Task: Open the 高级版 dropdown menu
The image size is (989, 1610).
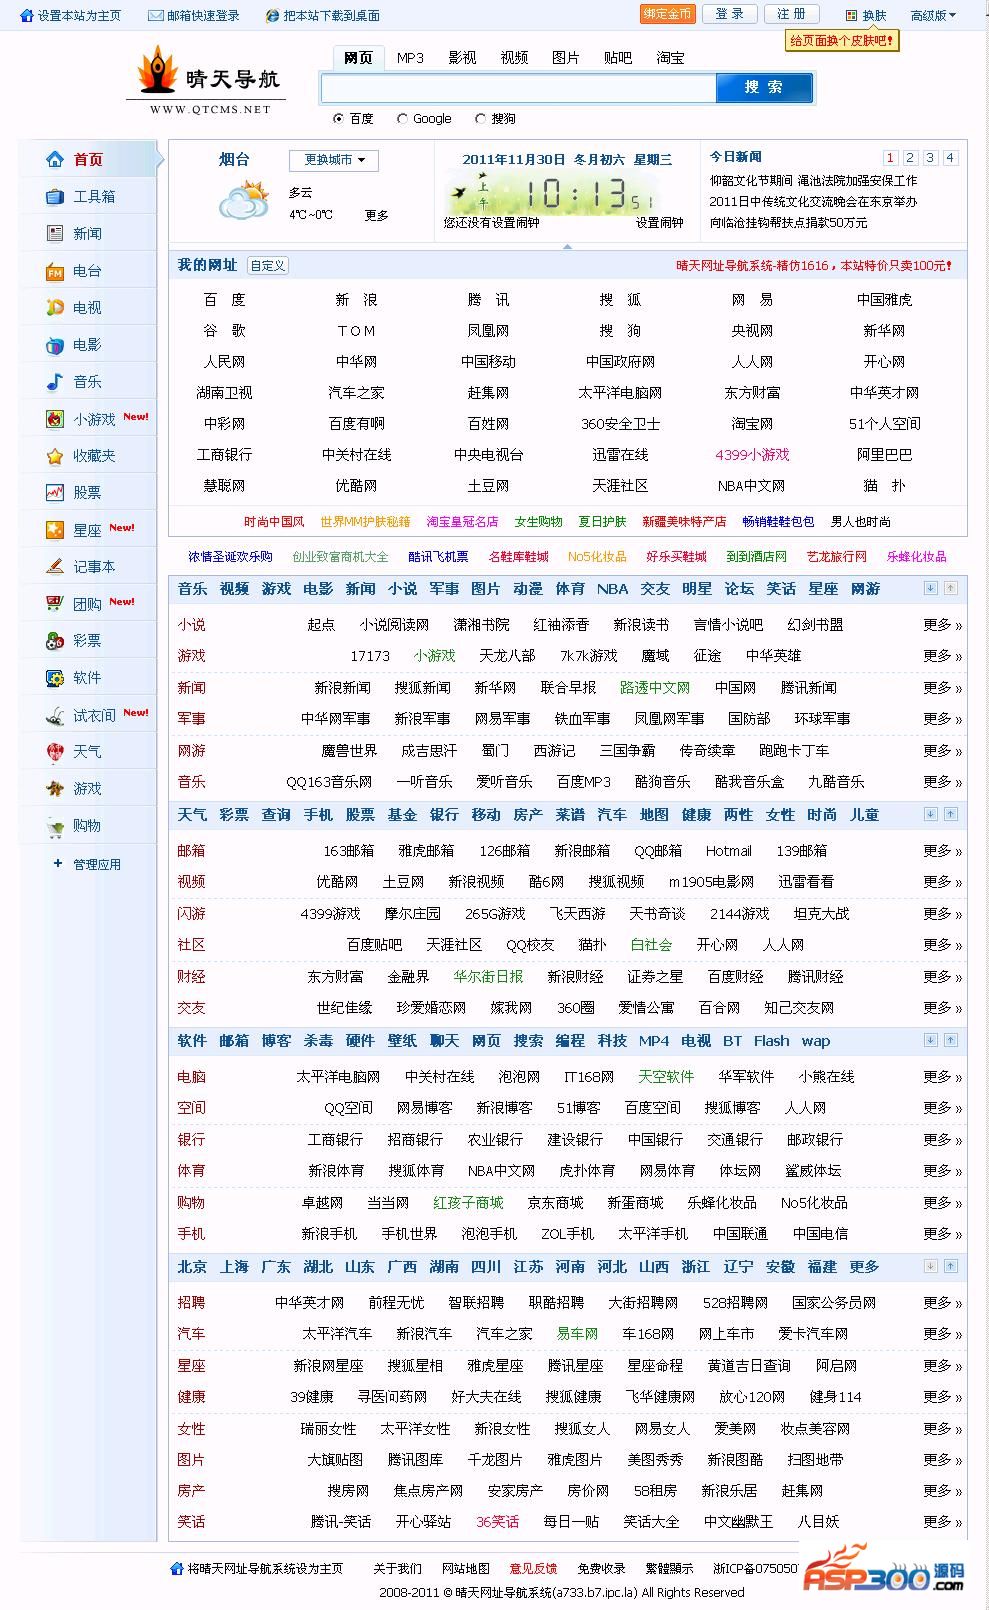Action: pos(933,15)
